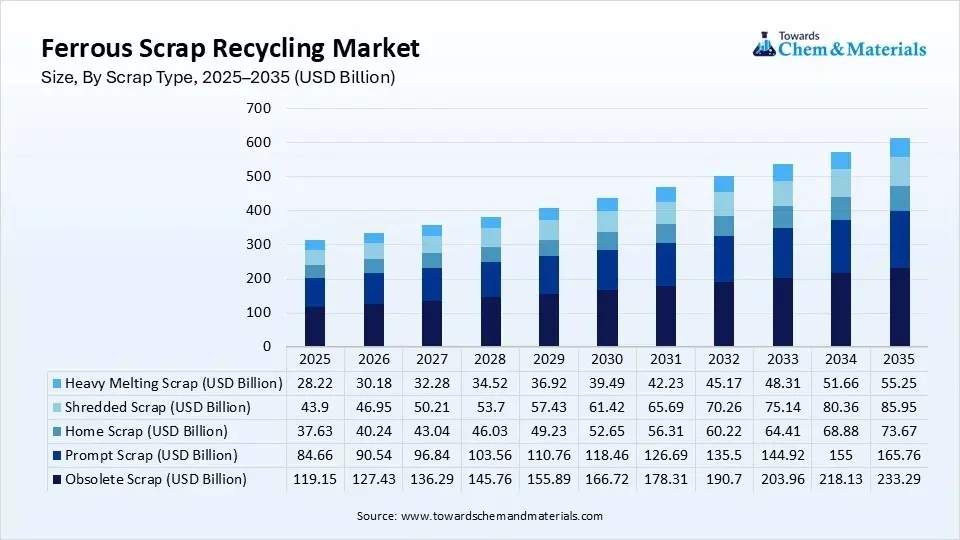Image resolution: width=960 pixels, height=540 pixels.
Task: Click the 2030 stacked bar
Action: click(607, 272)
